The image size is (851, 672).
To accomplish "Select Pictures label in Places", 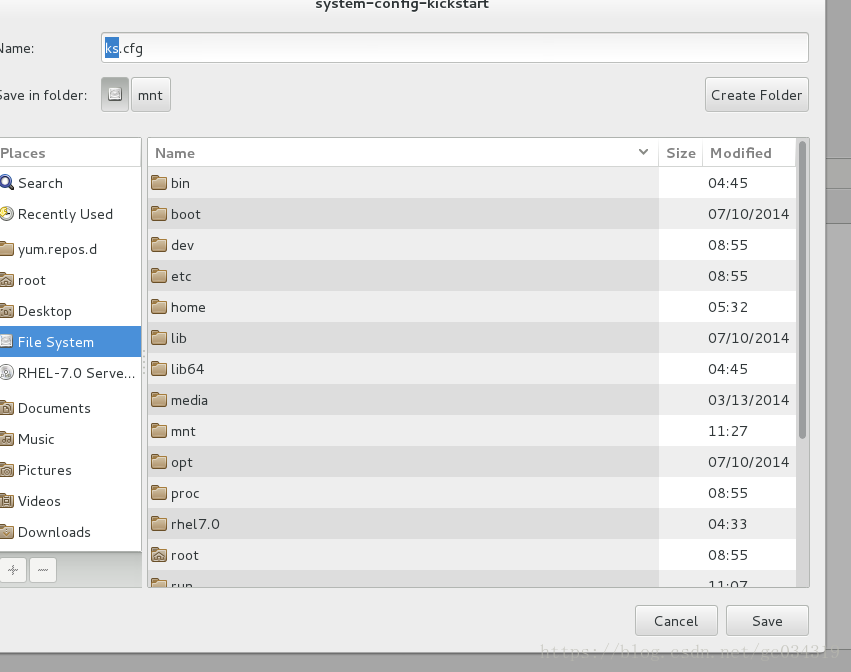I will click(x=45, y=470).
